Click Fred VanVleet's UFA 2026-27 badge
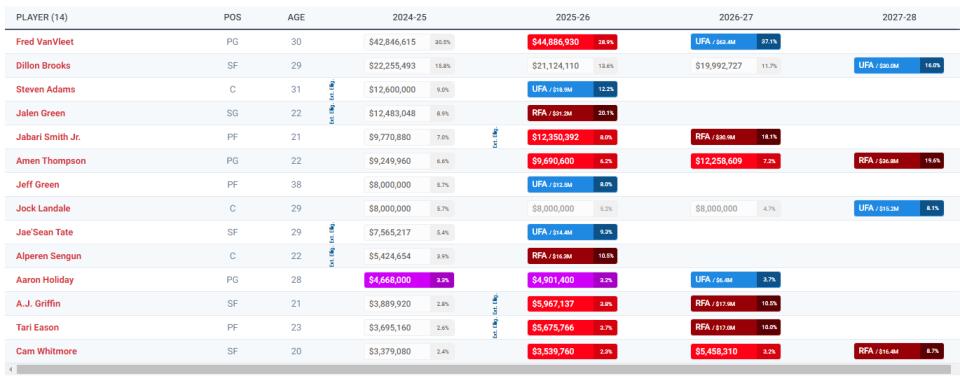 [735, 42]
